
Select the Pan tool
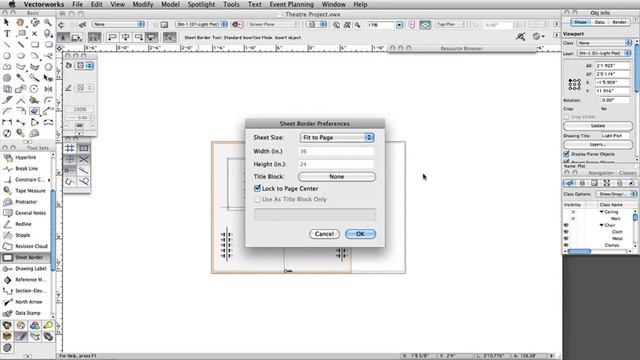coord(20,22)
